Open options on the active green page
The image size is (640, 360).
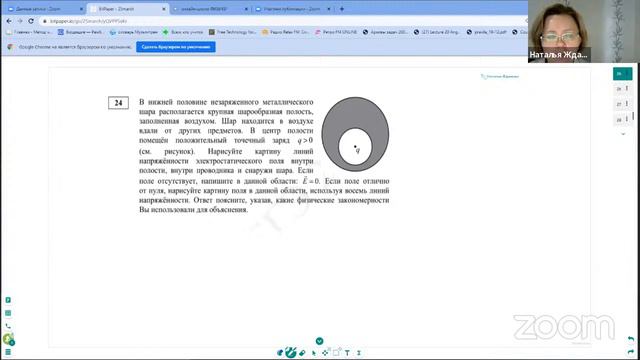pyautogui.click(x=628, y=73)
